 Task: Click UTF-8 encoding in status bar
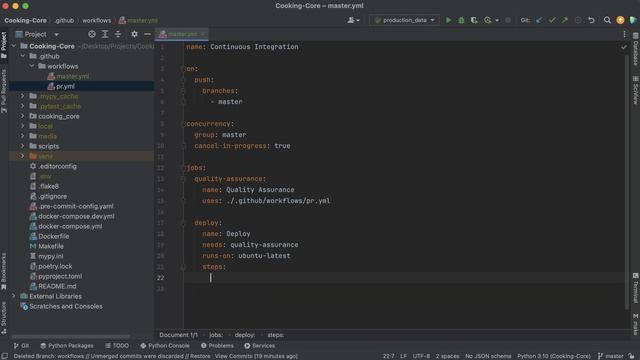tap(421, 356)
